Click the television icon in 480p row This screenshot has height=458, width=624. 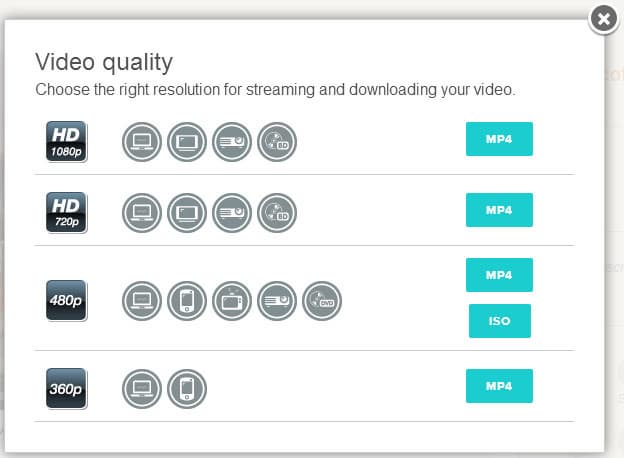point(232,300)
